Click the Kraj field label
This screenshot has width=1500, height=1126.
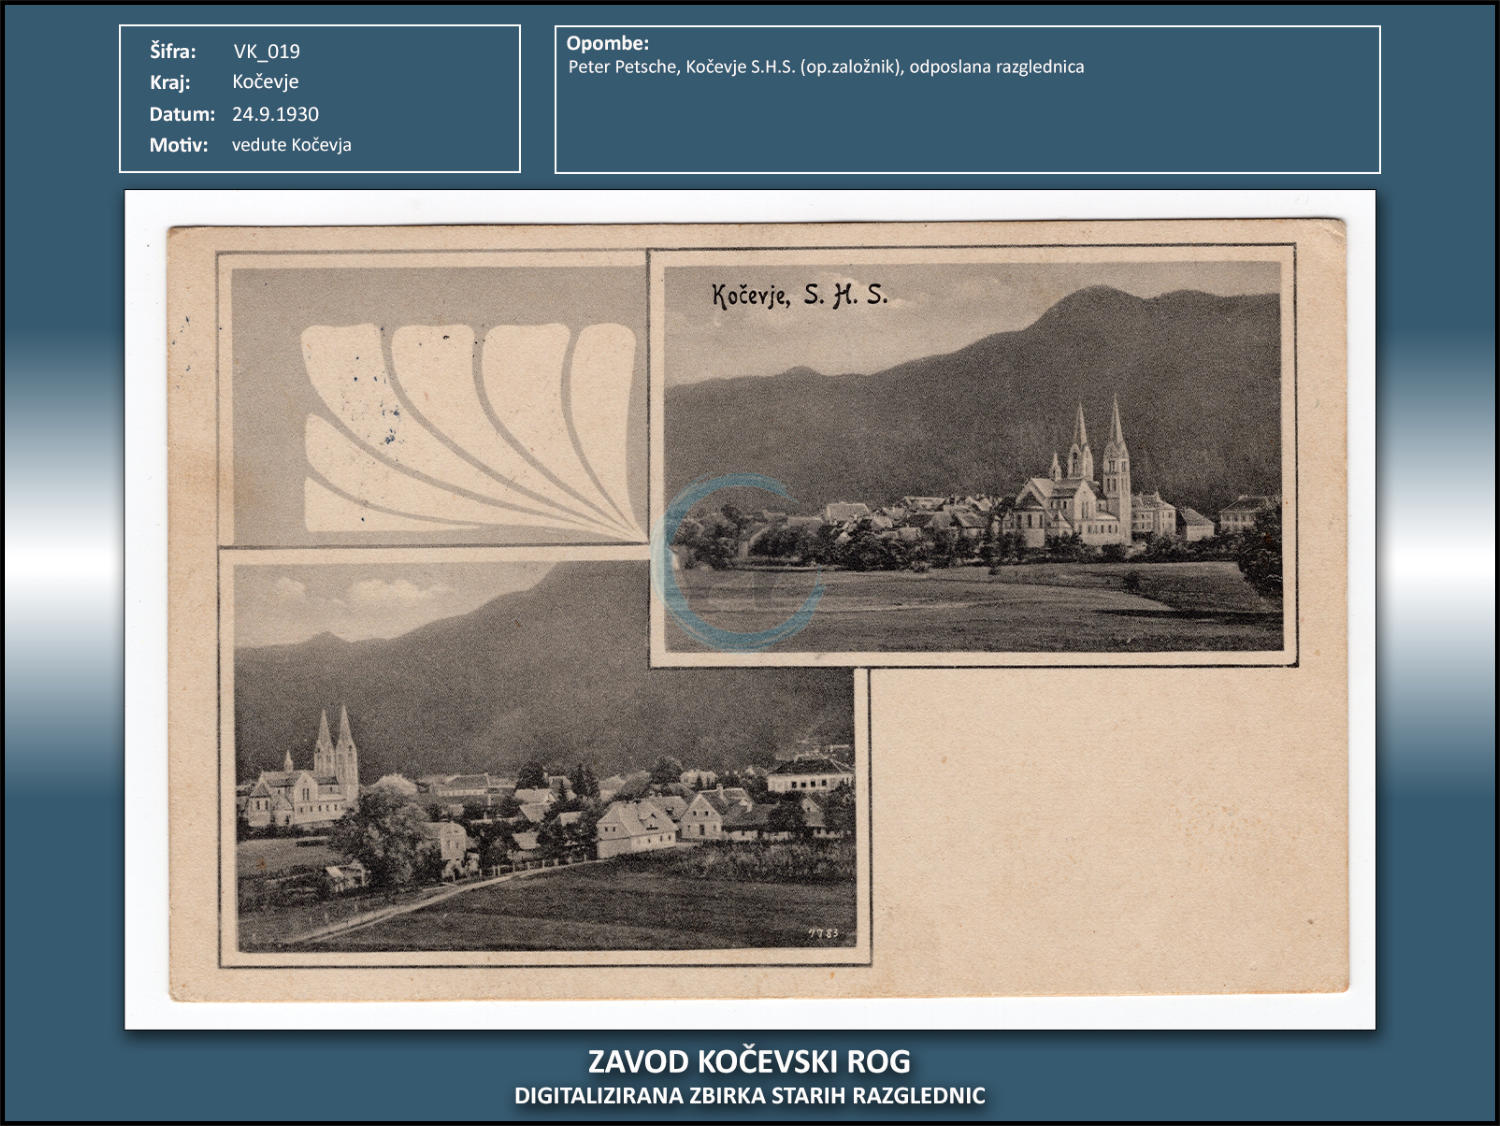(169, 82)
